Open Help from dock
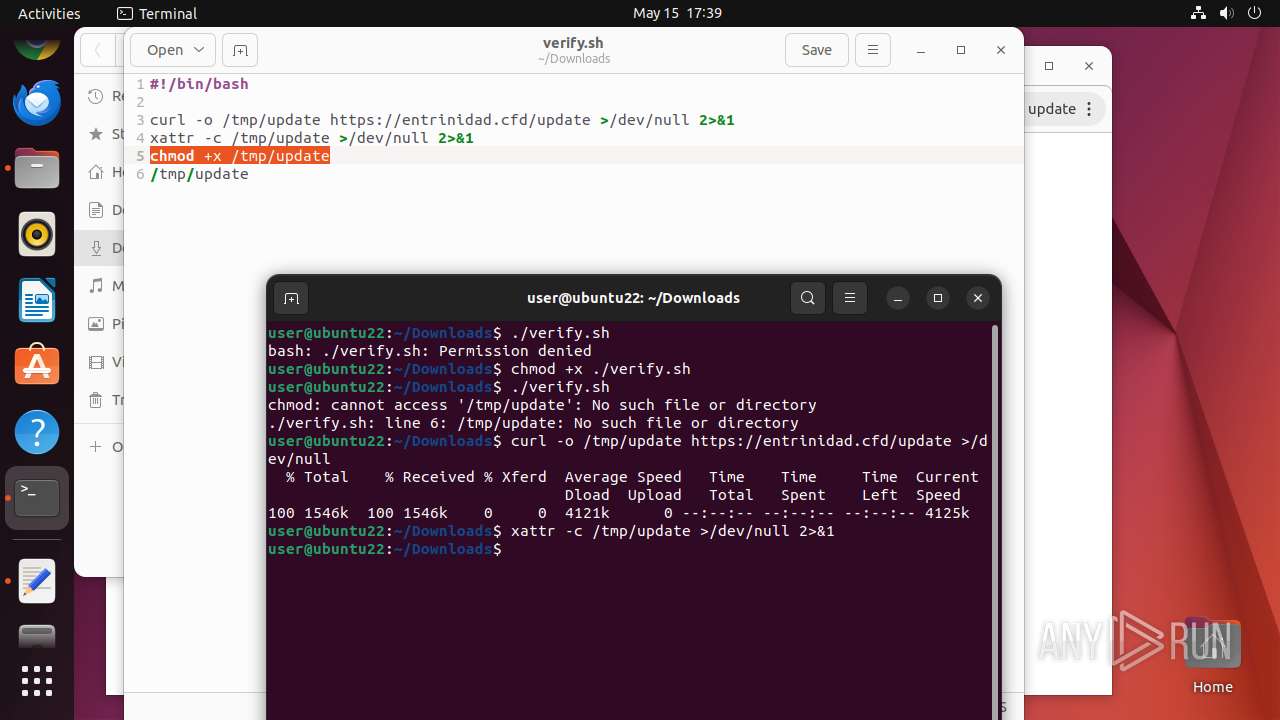The width and height of the screenshot is (1280, 720). (37, 432)
